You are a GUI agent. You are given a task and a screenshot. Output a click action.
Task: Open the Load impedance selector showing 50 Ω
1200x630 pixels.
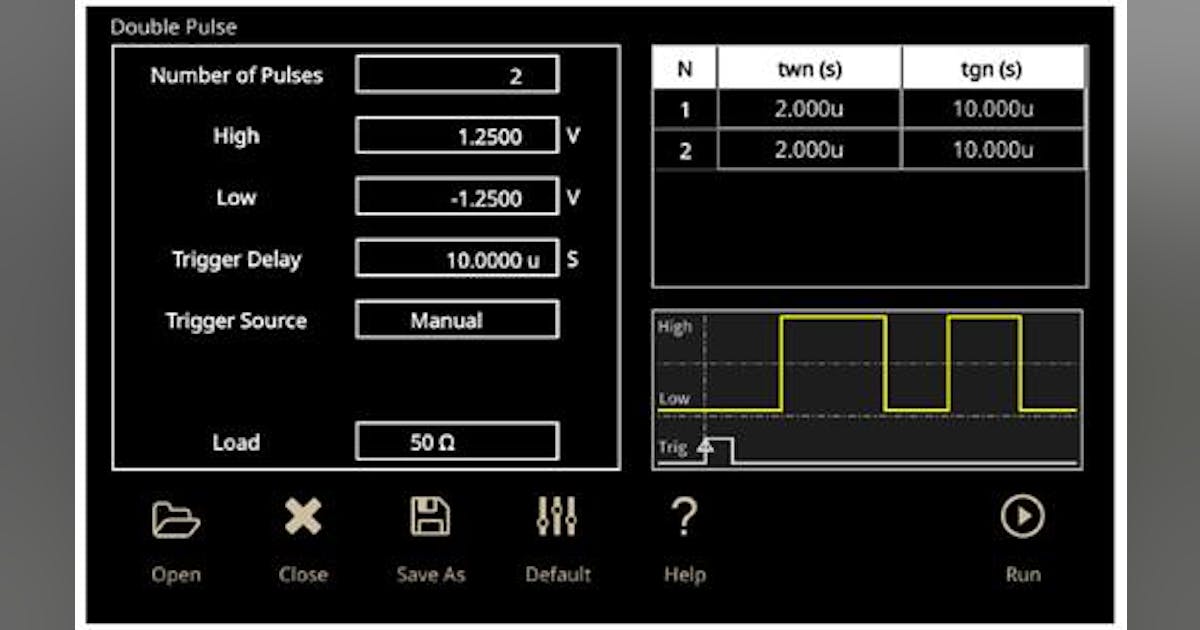click(456, 443)
